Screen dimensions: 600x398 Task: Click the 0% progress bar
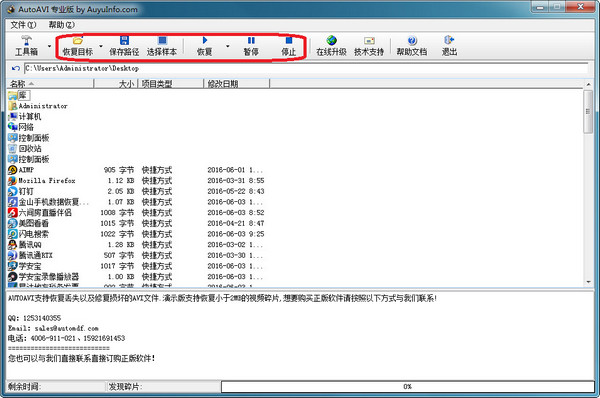(407, 387)
